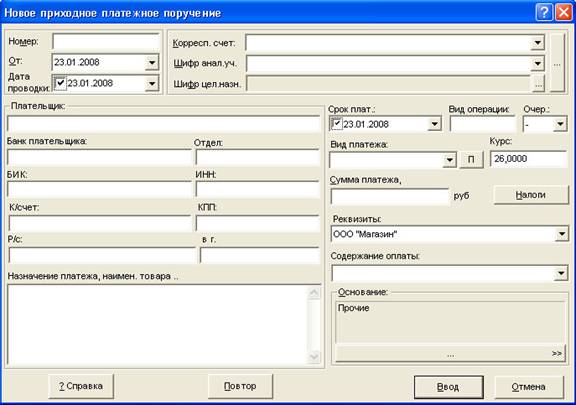576x405 pixels.
Task: Open the От date dropdown
Action: (x=152, y=62)
